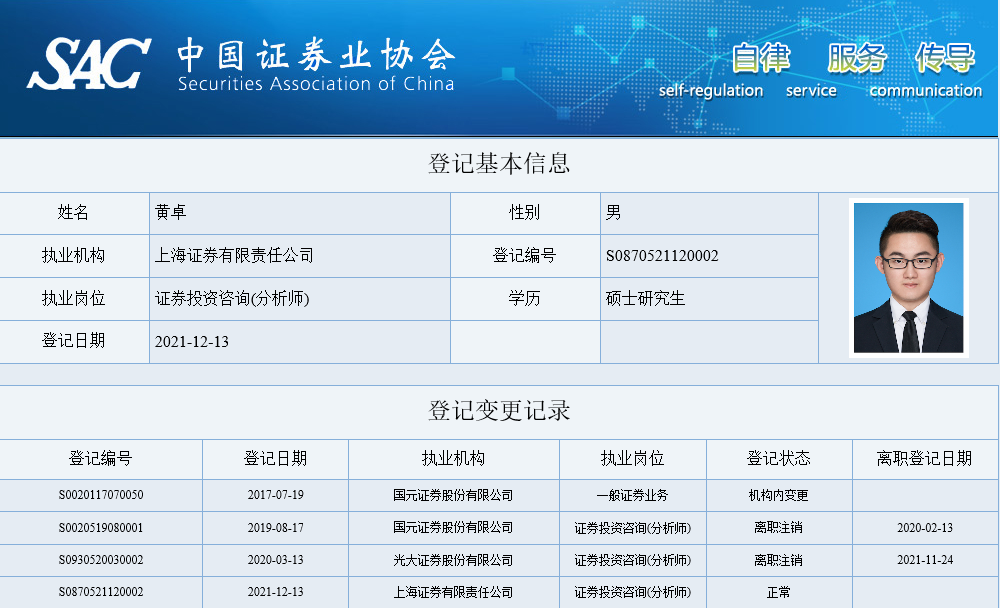1000x608 pixels.
Task: Click 执业机构 label in basic info
Action: pyautogui.click(x=74, y=256)
